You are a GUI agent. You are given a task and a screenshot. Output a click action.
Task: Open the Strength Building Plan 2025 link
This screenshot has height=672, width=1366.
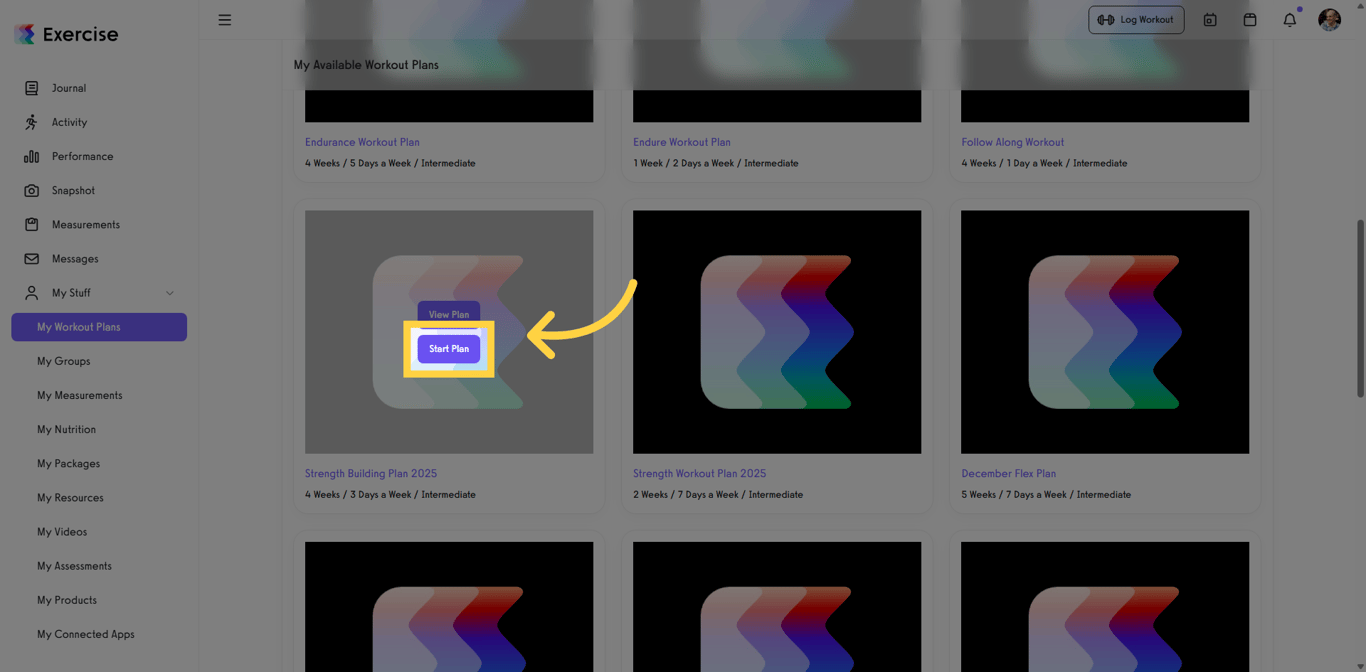point(371,474)
